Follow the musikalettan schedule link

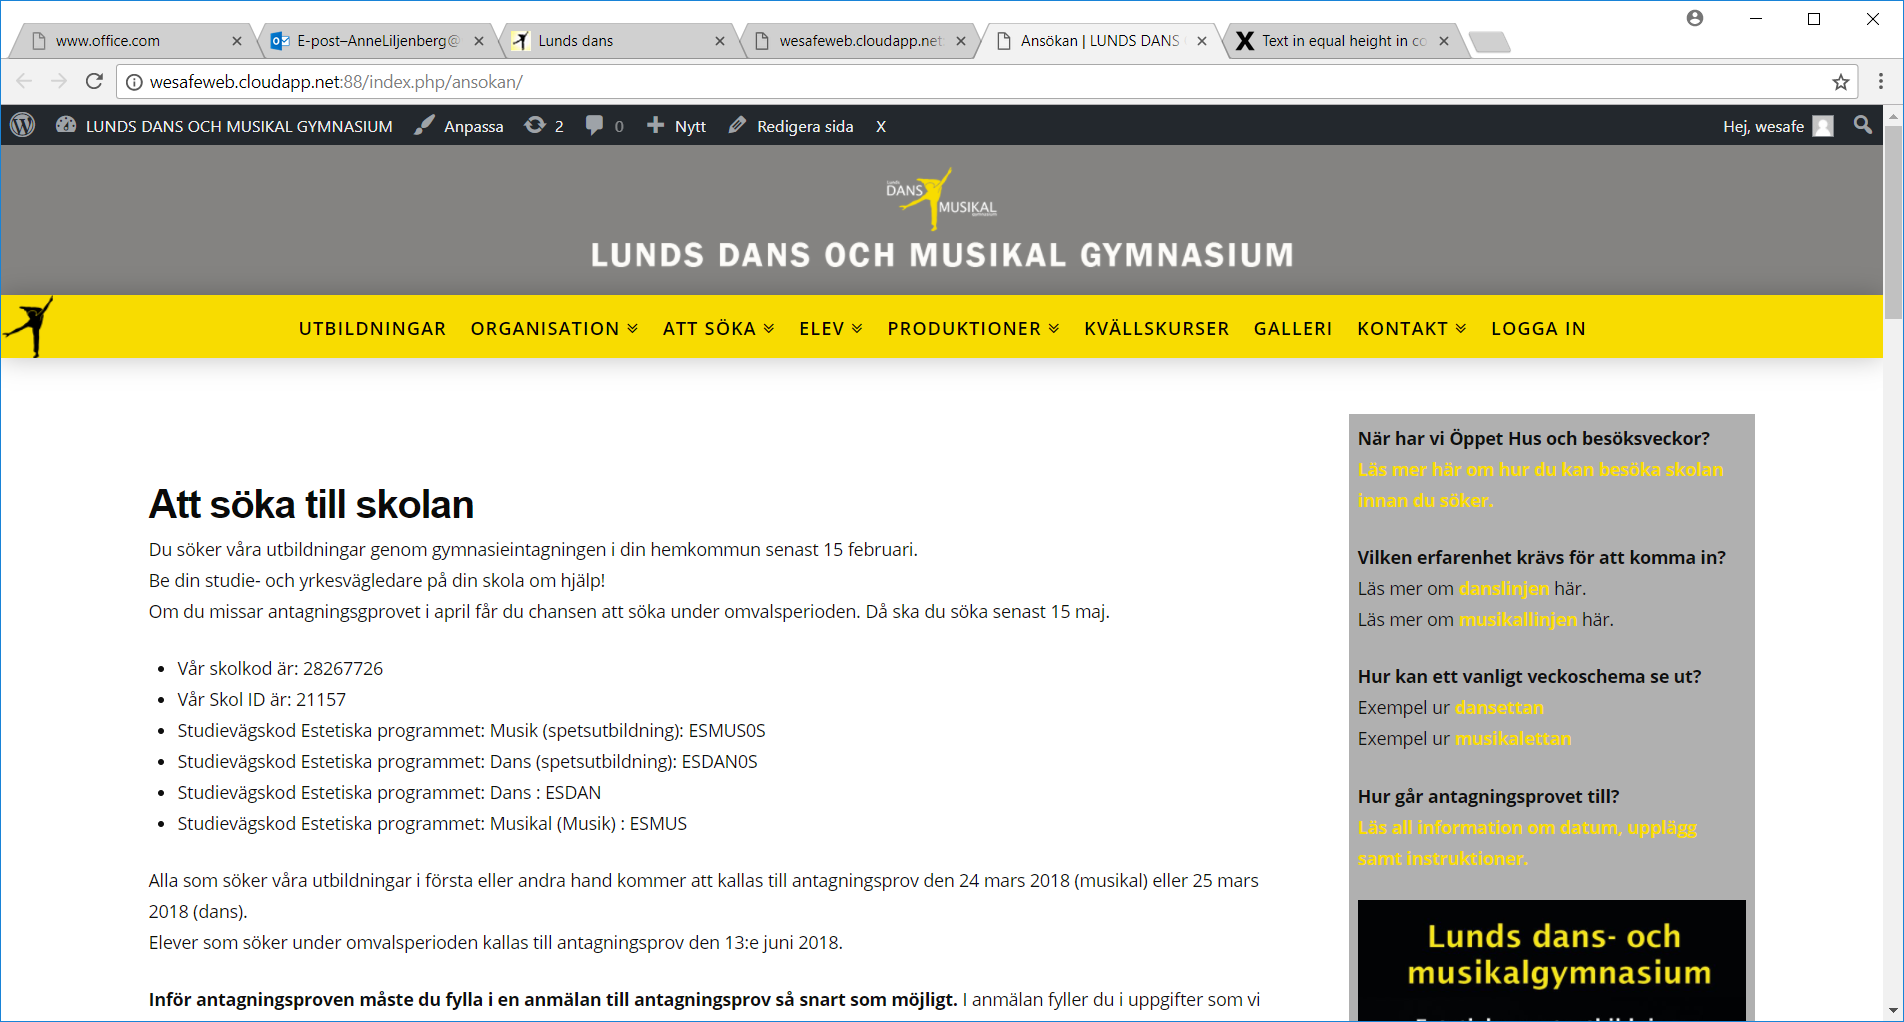(1512, 738)
